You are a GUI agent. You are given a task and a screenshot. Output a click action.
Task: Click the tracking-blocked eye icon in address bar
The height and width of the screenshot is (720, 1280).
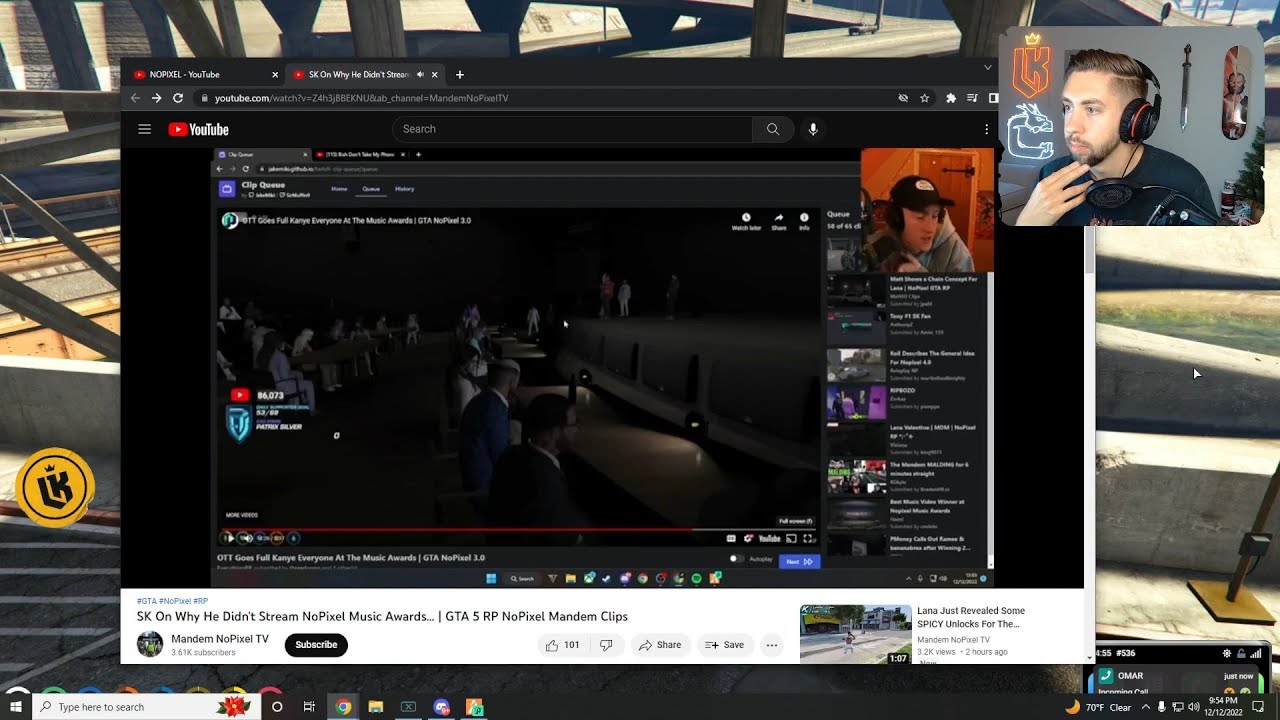click(x=903, y=98)
